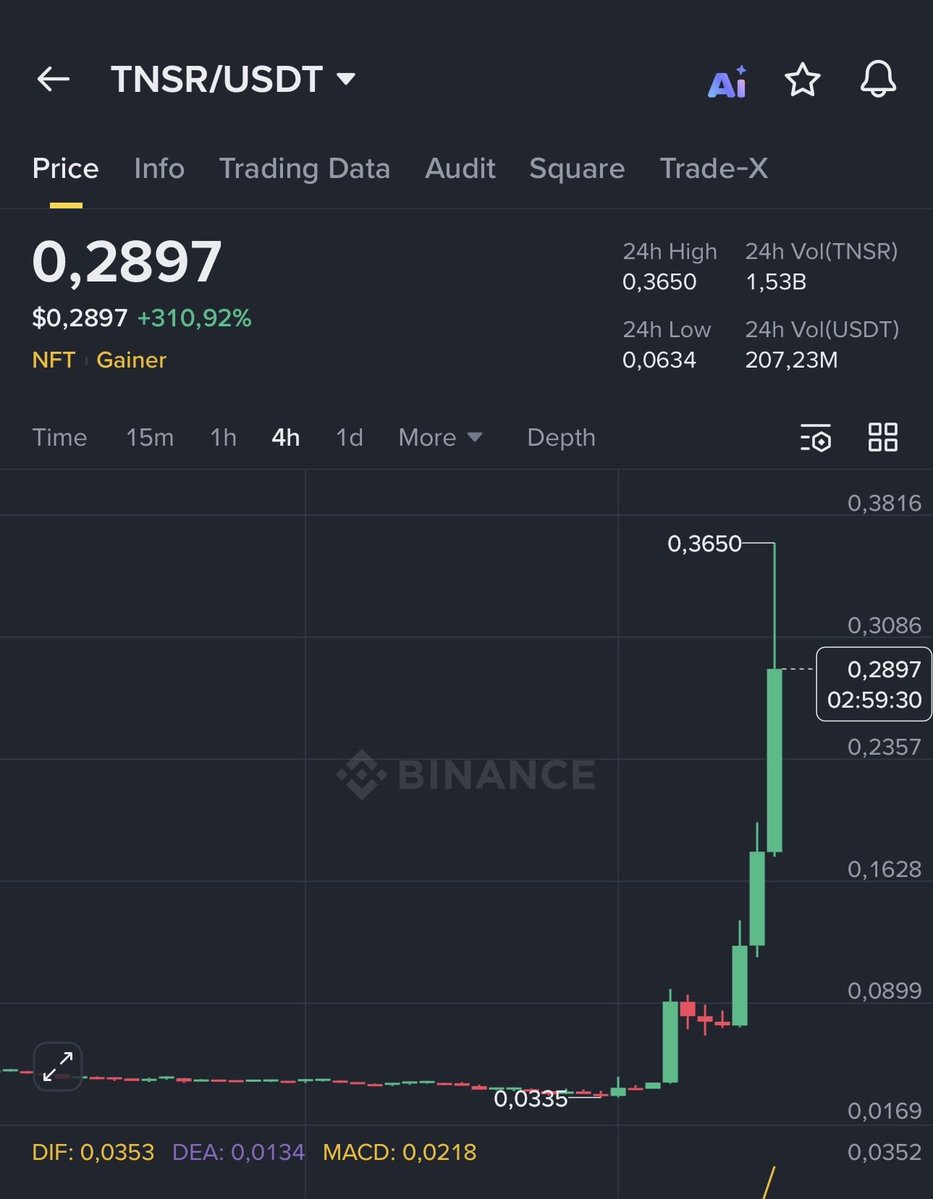The height and width of the screenshot is (1199, 933).
Task: Go back using the left arrow
Action: (54, 79)
